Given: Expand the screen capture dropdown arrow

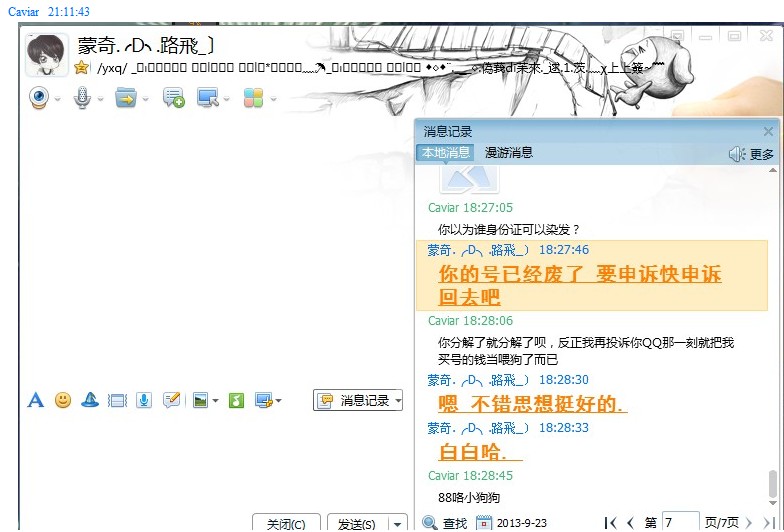Looking at the screenshot, I should (278, 400).
